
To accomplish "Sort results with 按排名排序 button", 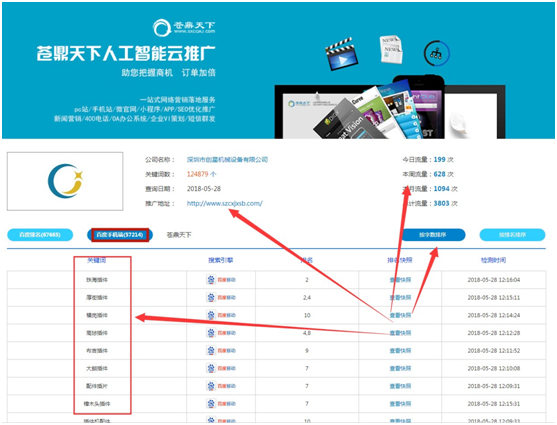I will [x=512, y=235].
